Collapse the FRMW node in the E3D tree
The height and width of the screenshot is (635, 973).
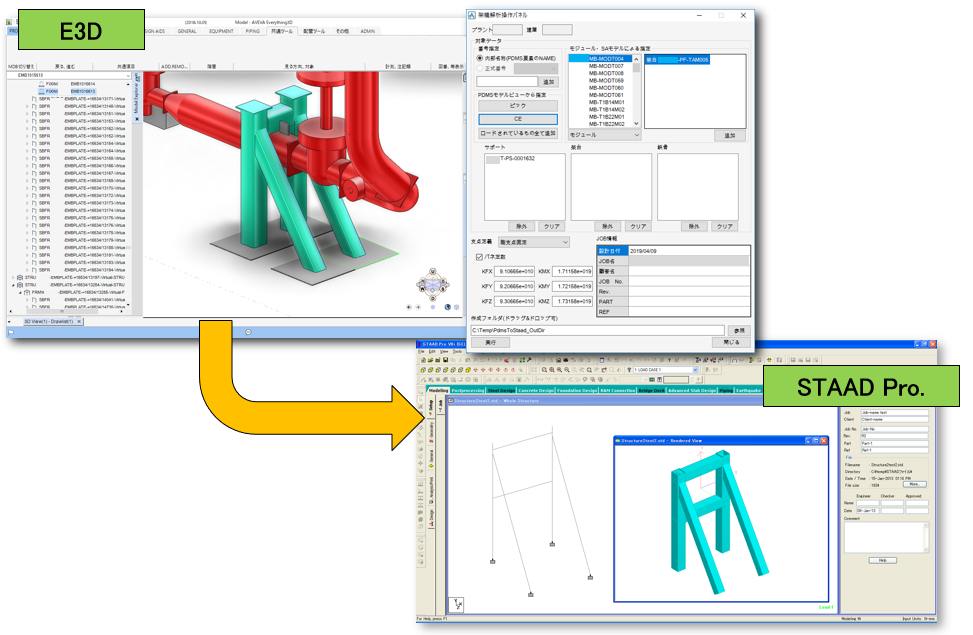(20, 292)
